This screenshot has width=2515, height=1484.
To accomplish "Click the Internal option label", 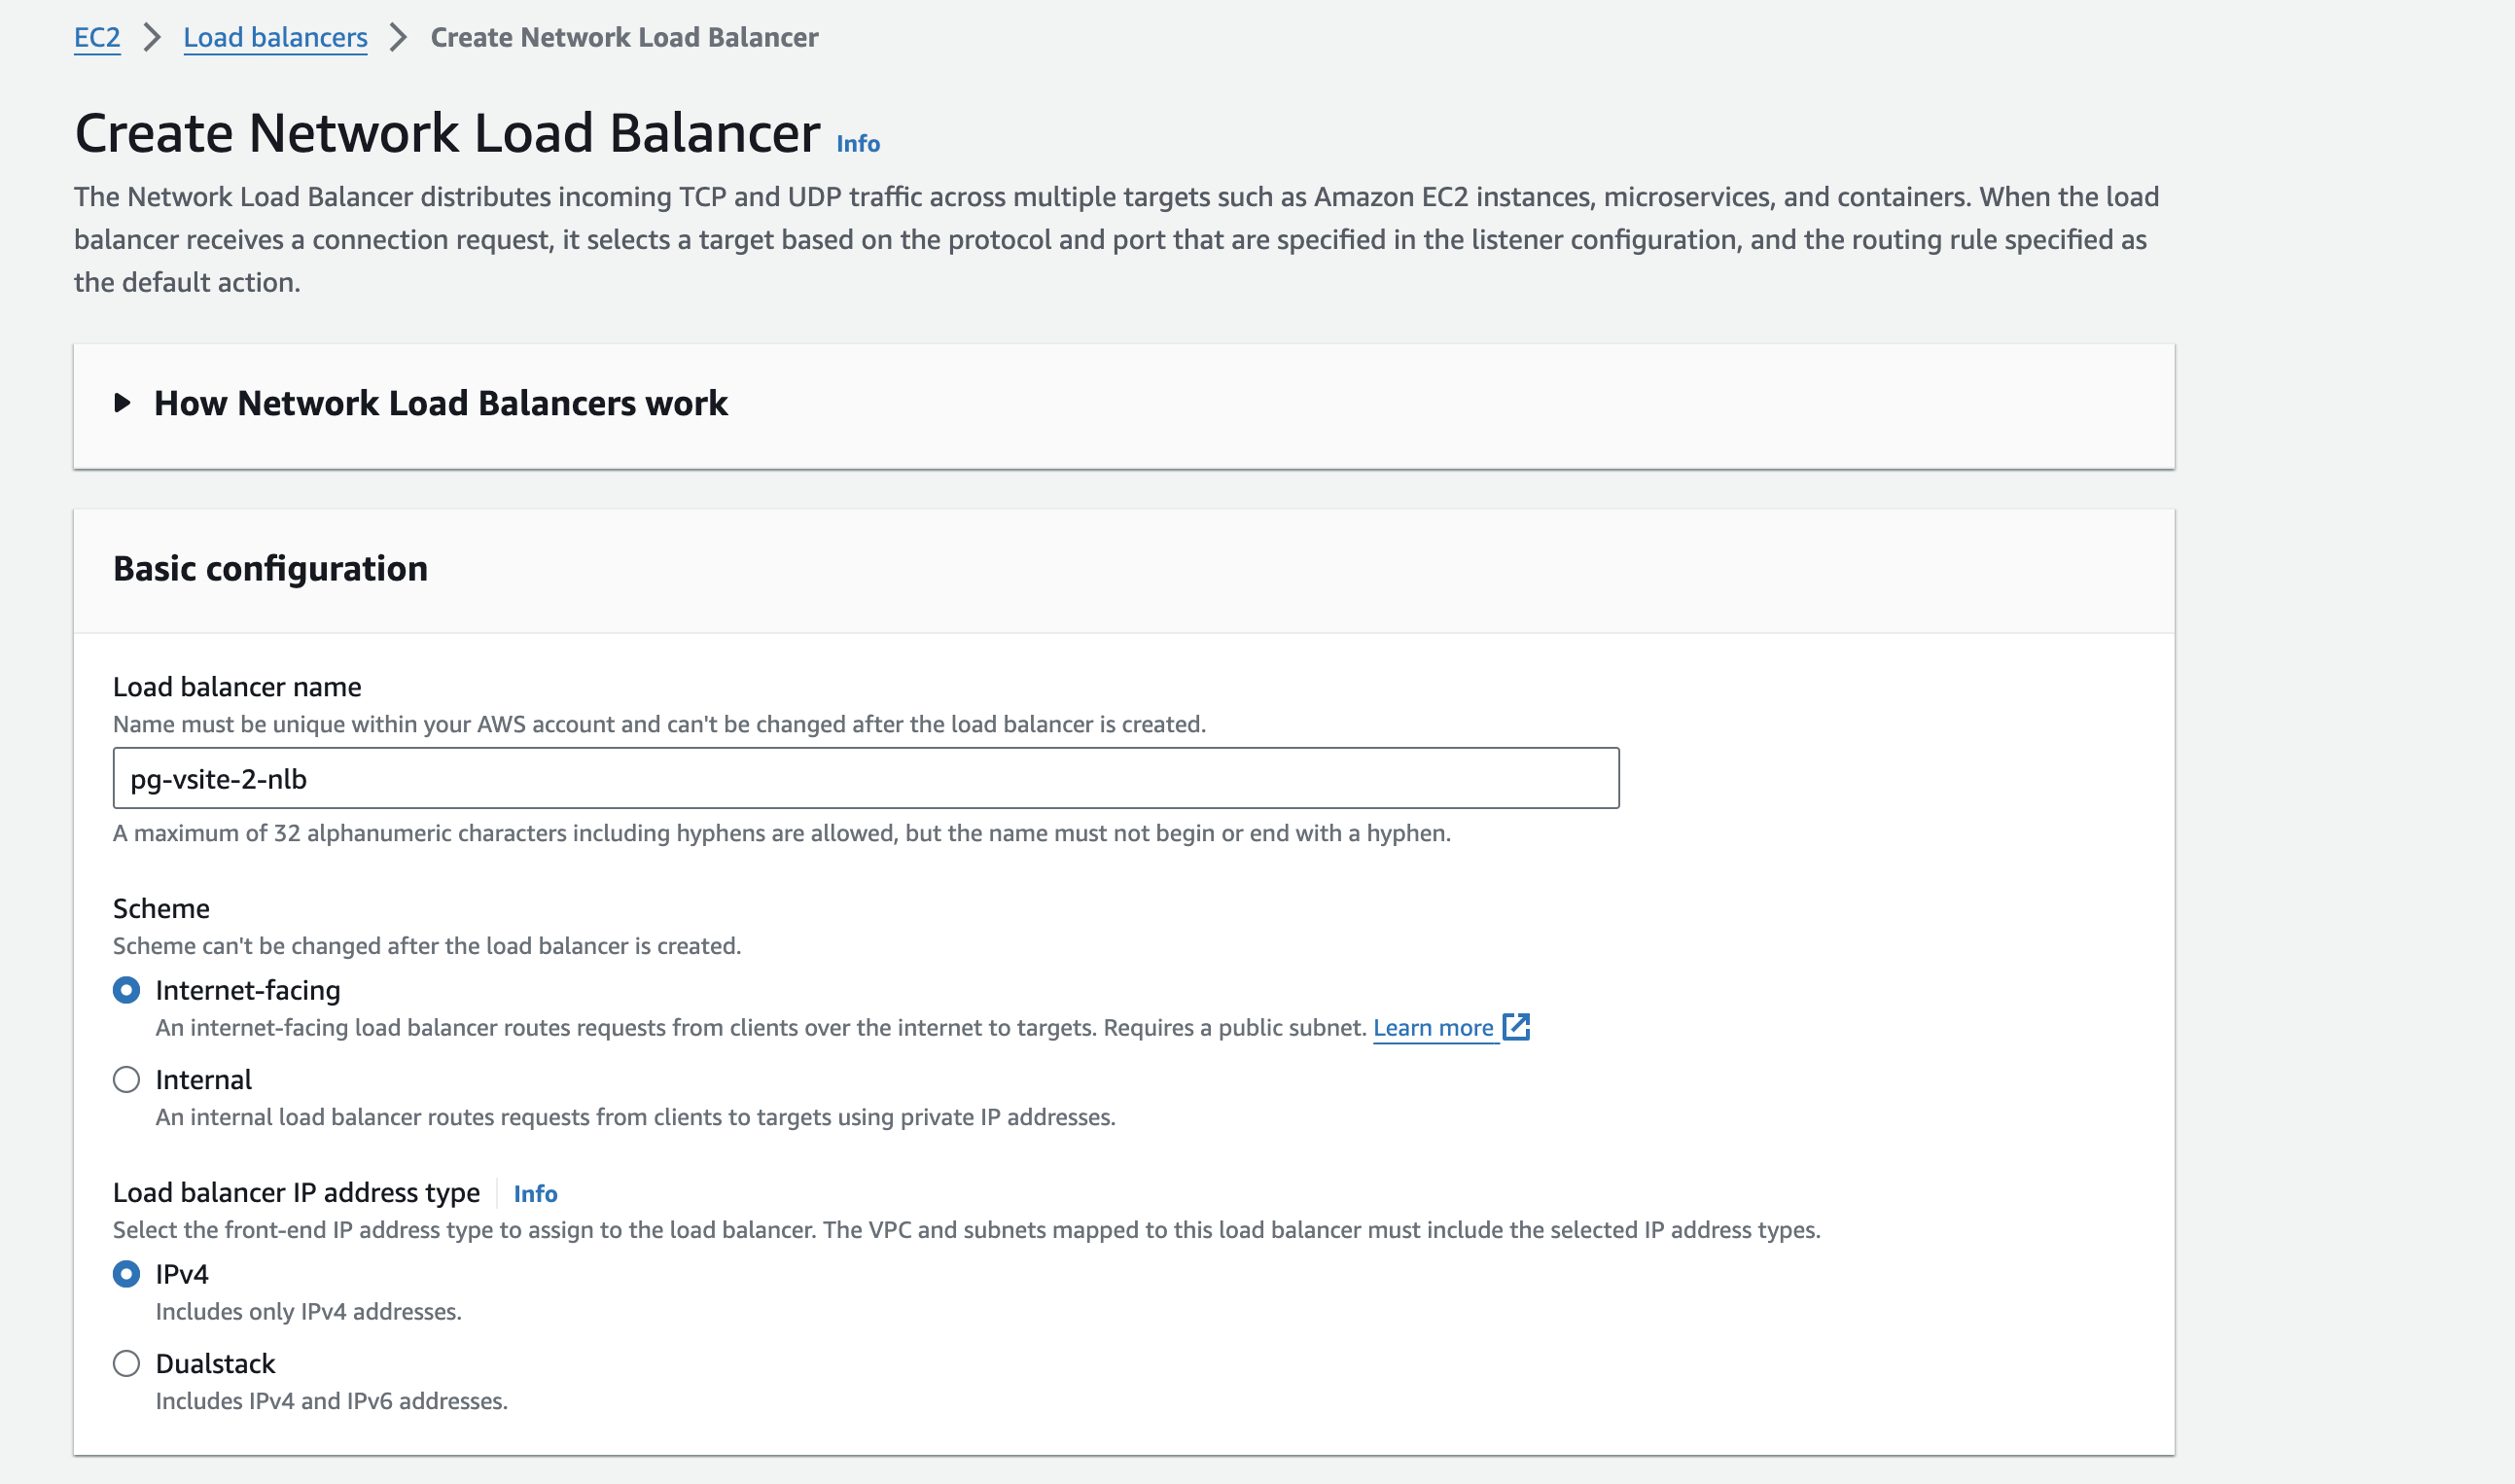I will pyautogui.click(x=203, y=1080).
